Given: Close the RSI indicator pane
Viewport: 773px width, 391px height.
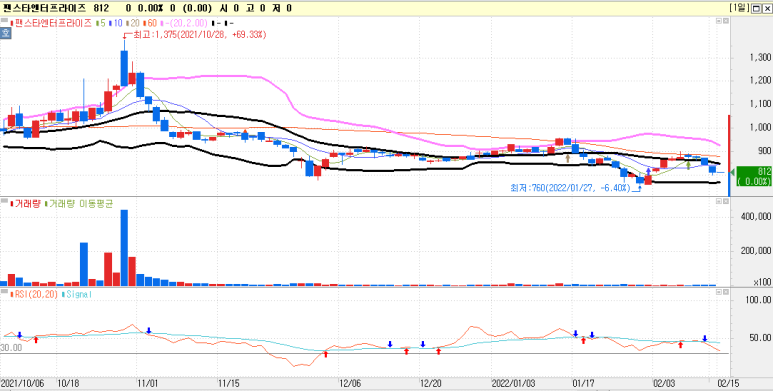Looking at the screenshot, I should [725, 292].
